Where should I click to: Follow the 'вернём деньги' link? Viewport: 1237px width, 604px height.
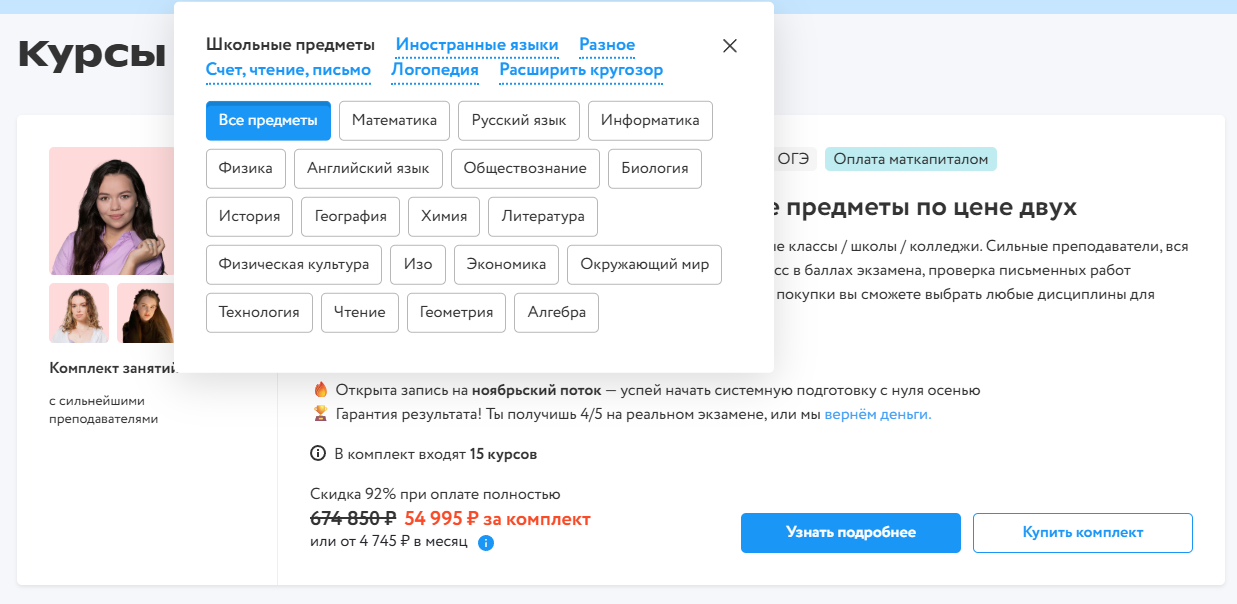pyautogui.click(x=877, y=414)
